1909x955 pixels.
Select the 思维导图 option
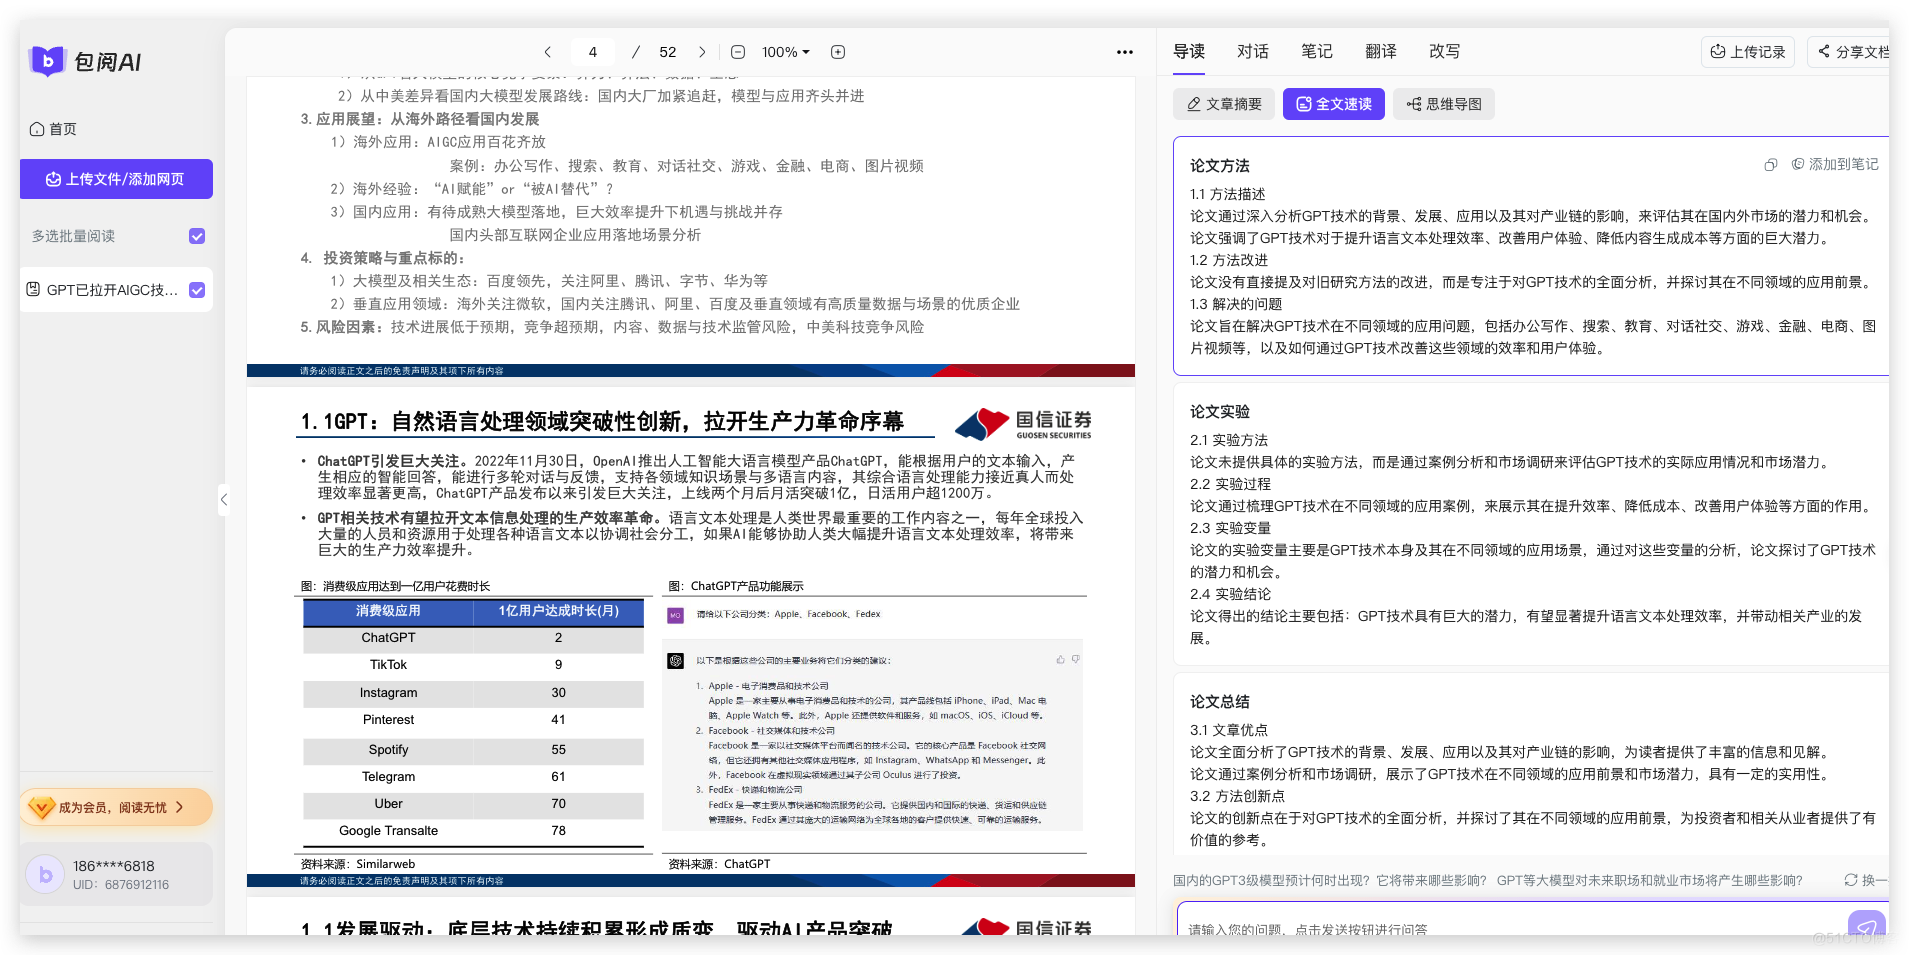tap(1444, 104)
